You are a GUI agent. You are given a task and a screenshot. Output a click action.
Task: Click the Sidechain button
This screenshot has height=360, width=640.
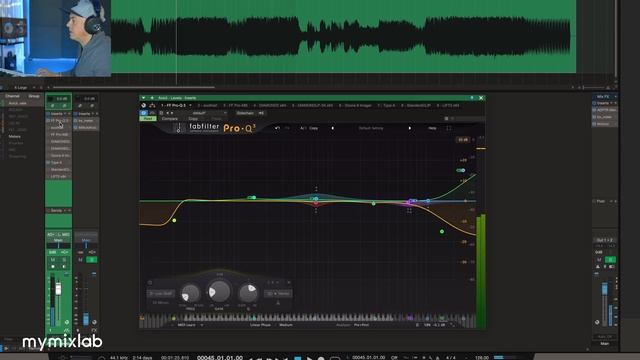245,113
